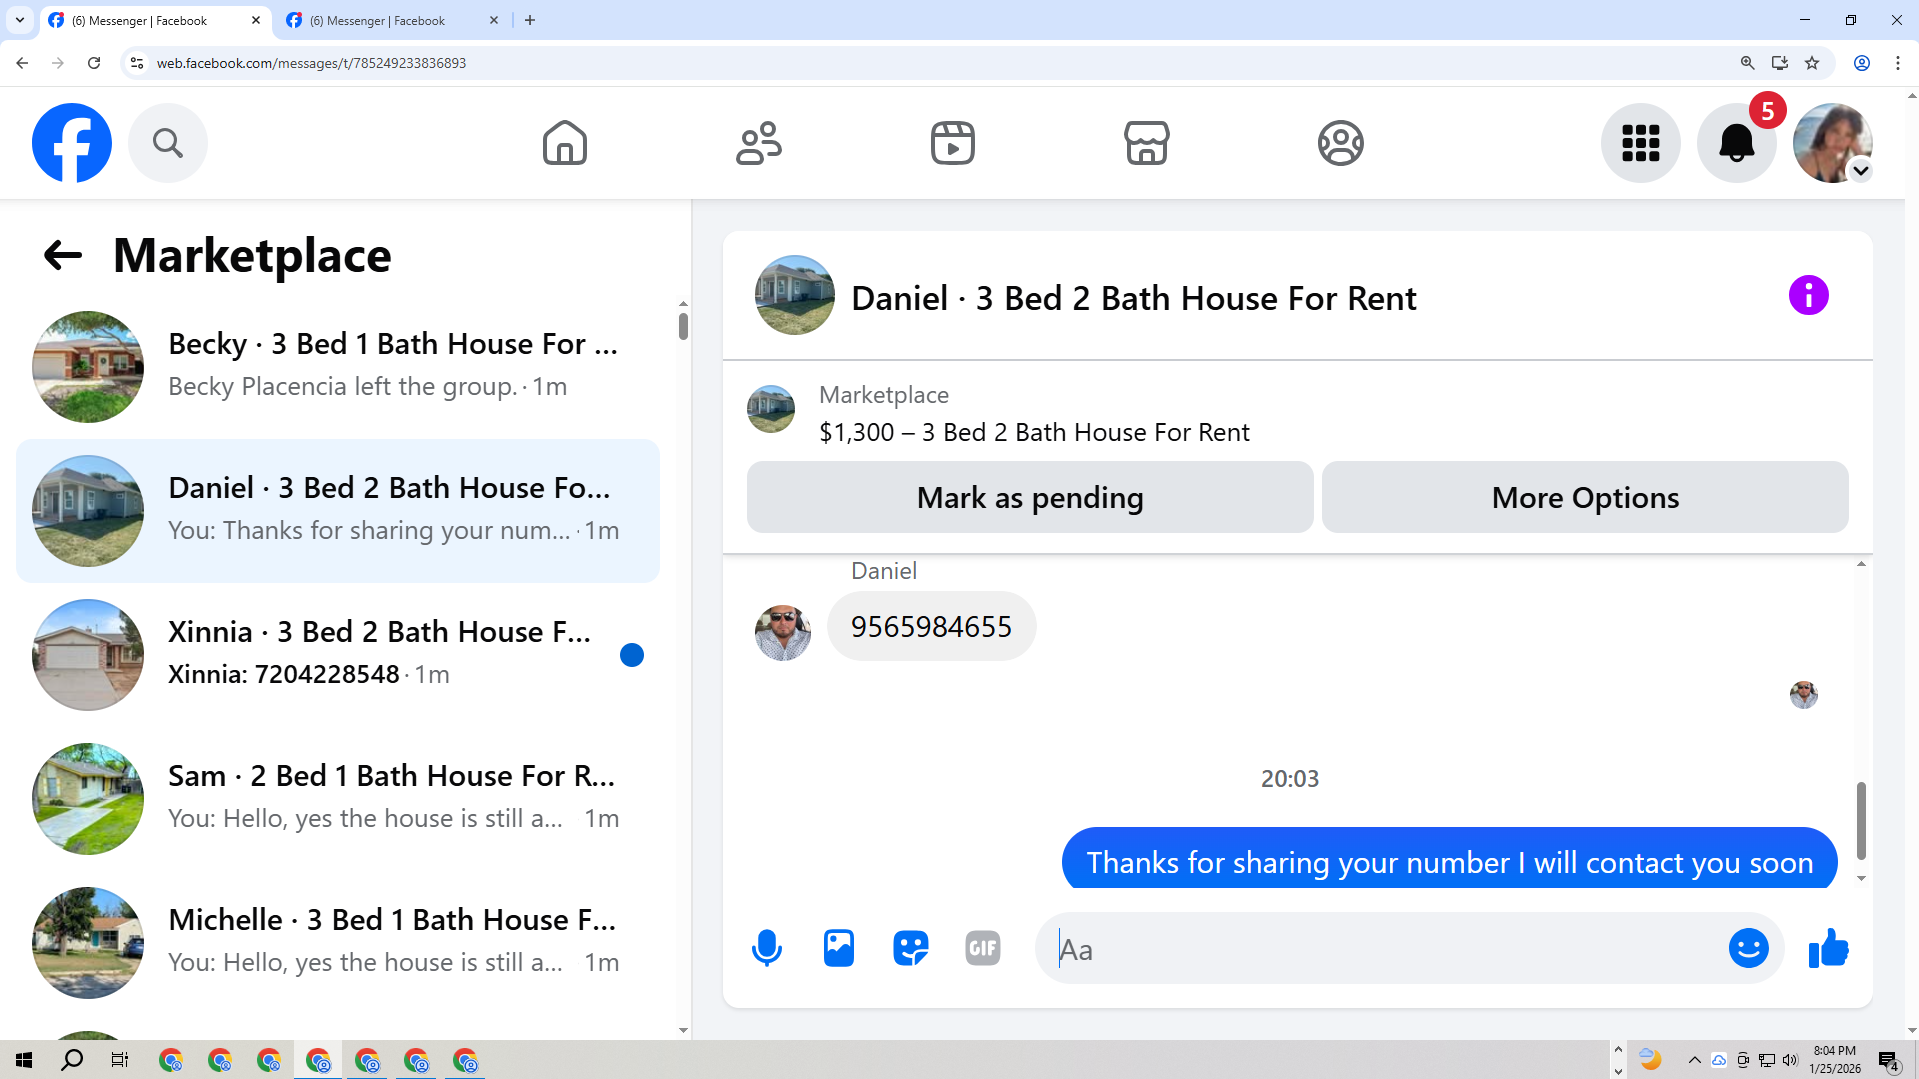The width and height of the screenshot is (1919, 1079).
Task: Open the Windows notification center
Action: (1889, 1061)
